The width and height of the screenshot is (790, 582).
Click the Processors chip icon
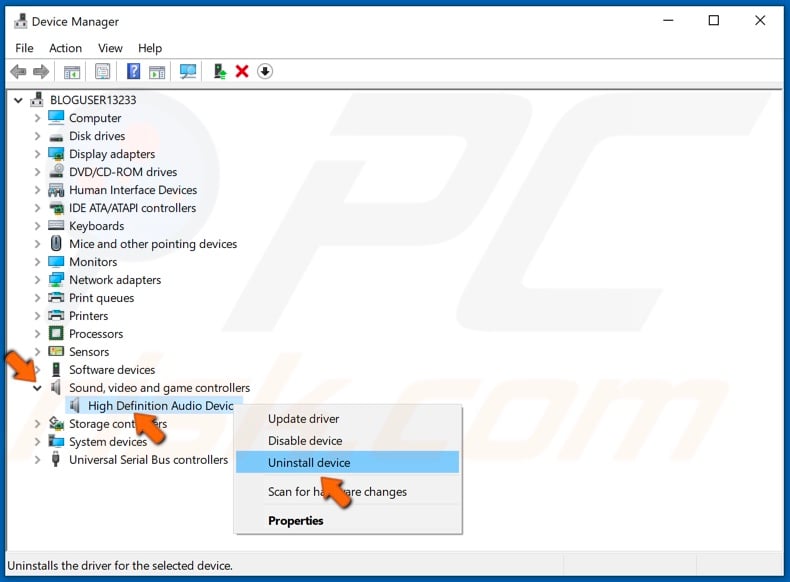(56, 334)
